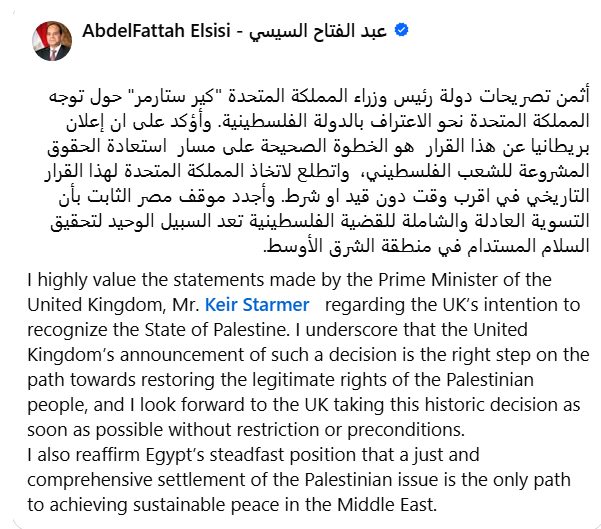This screenshot has width=601, height=529.
Task: Click the blue verified badge icon
Action: 400,32
